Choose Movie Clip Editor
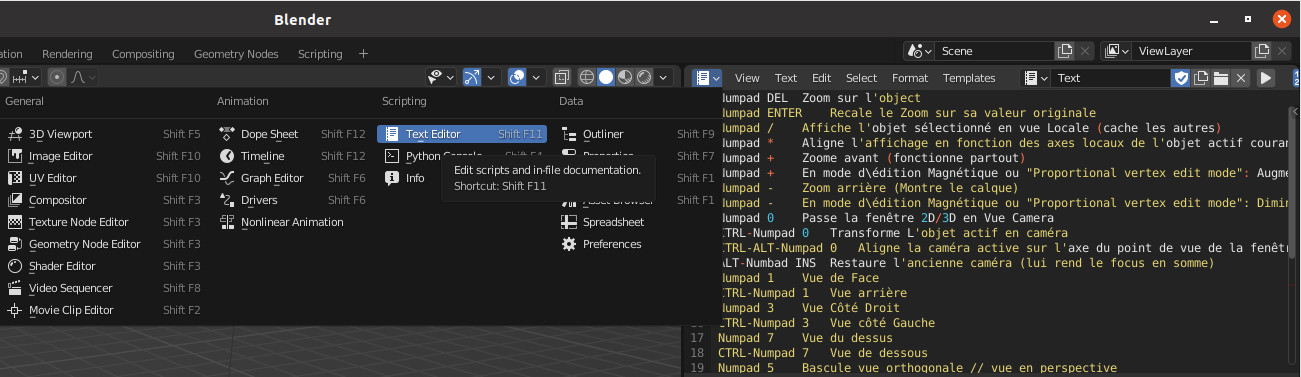 coord(104,310)
